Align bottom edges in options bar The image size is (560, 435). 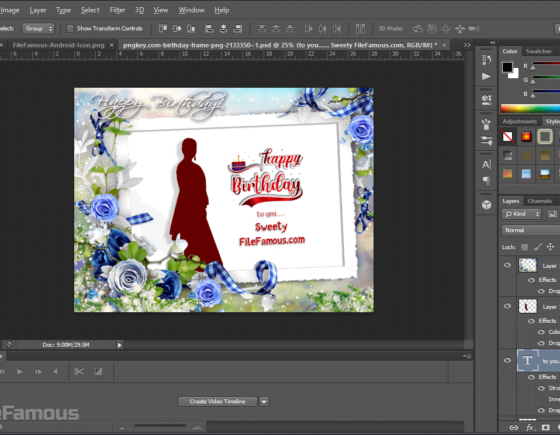[x=191, y=29]
